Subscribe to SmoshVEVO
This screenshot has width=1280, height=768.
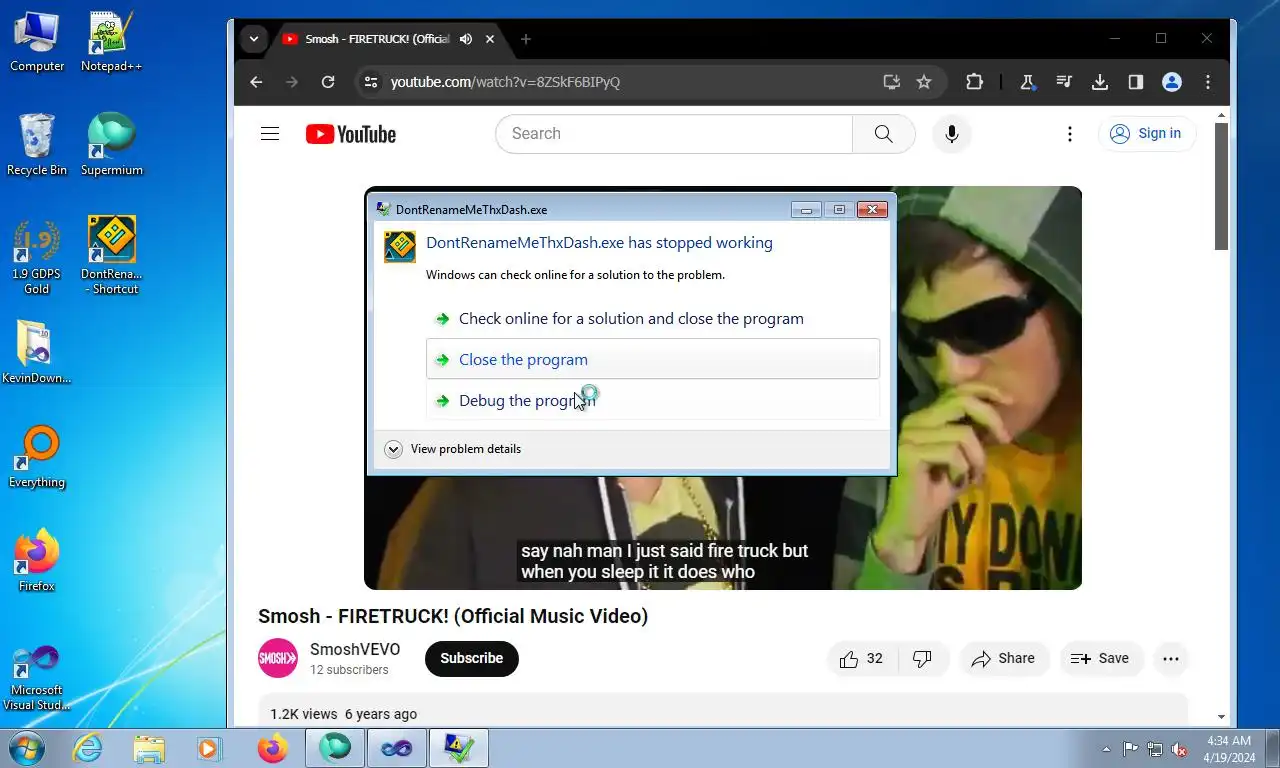472,658
